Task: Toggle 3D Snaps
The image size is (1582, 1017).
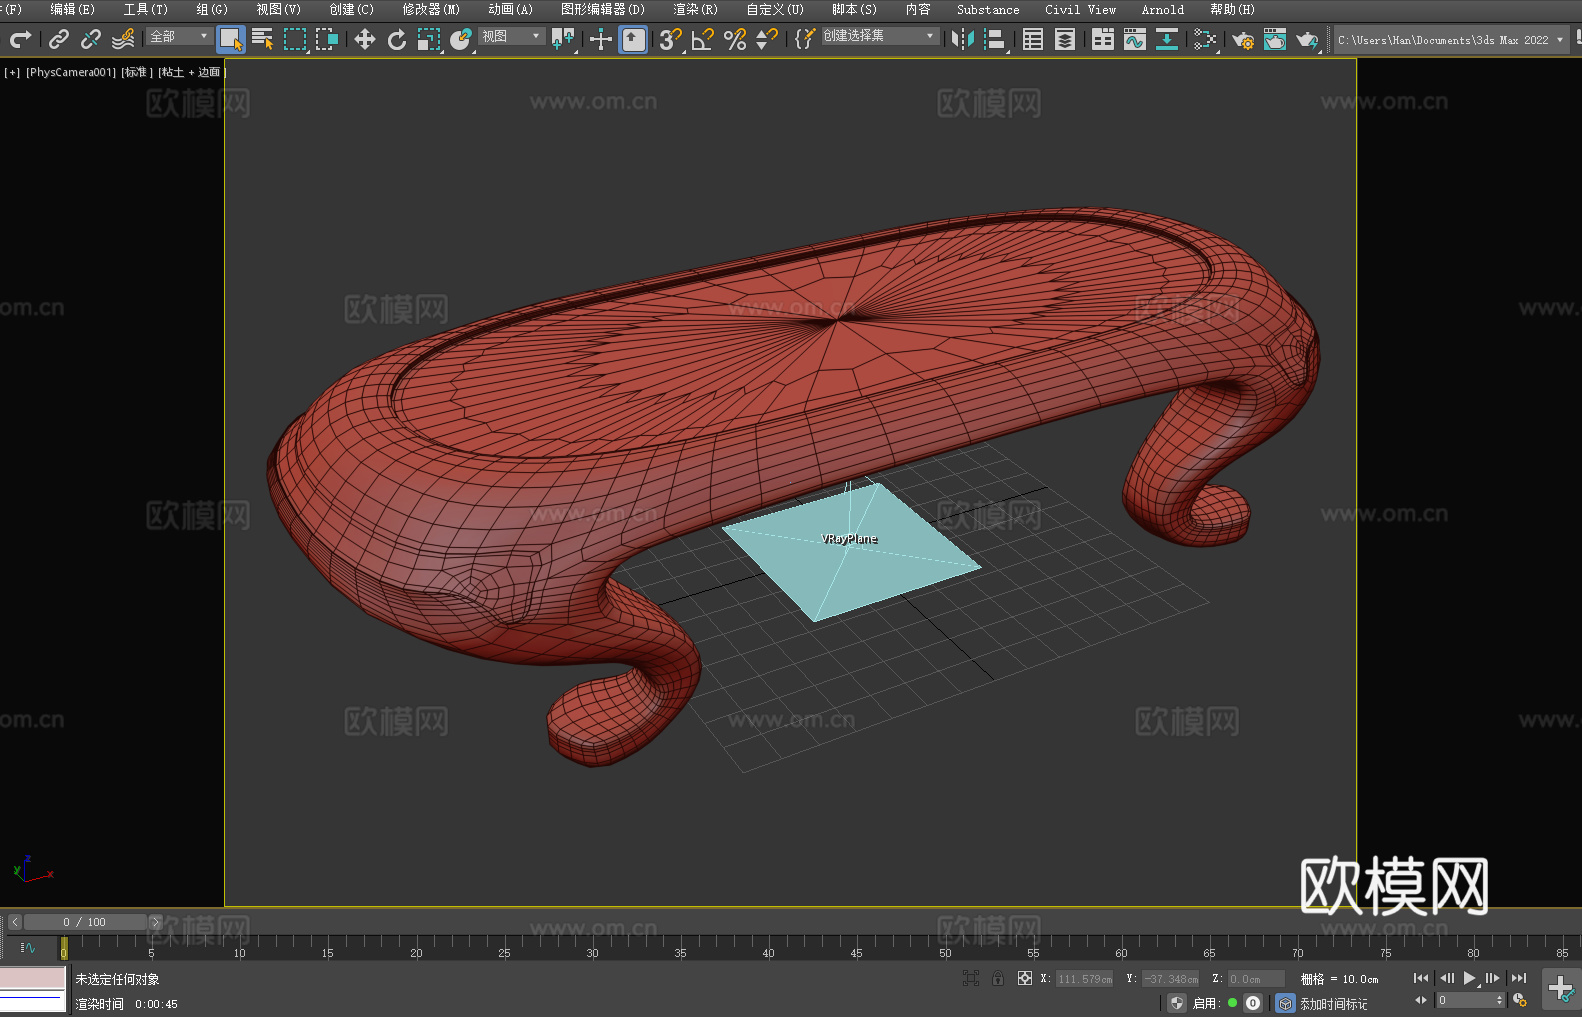Action: pyautogui.click(x=671, y=39)
